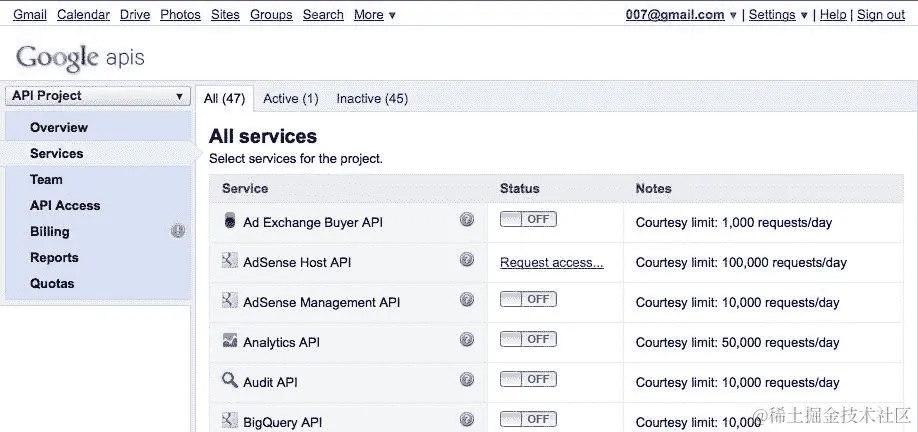The height and width of the screenshot is (432, 918).
Task: Open the Calendar link
Action: click(x=83, y=15)
